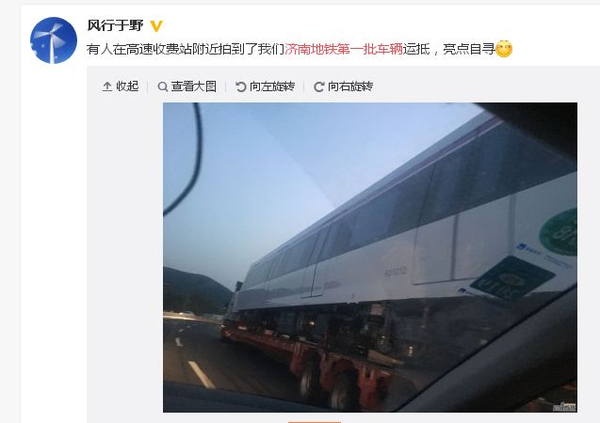Image resolution: width=600 pixels, height=423 pixels.
Task: Open the wind turbine profile avatar
Action: pos(54,40)
